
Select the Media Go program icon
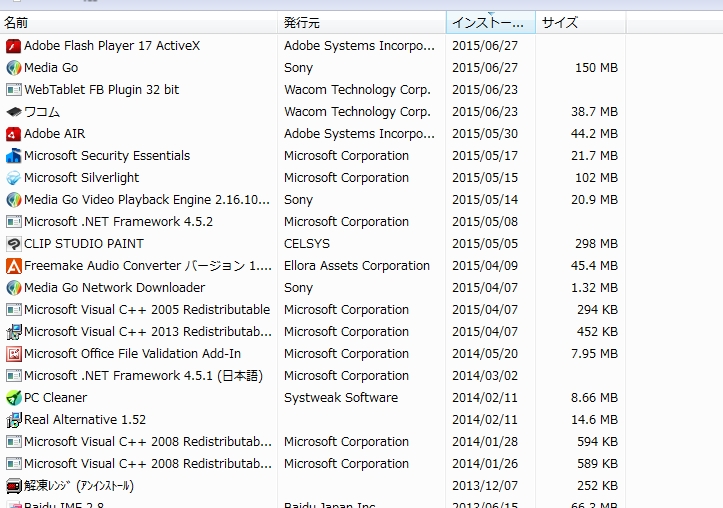(x=14, y=68)
